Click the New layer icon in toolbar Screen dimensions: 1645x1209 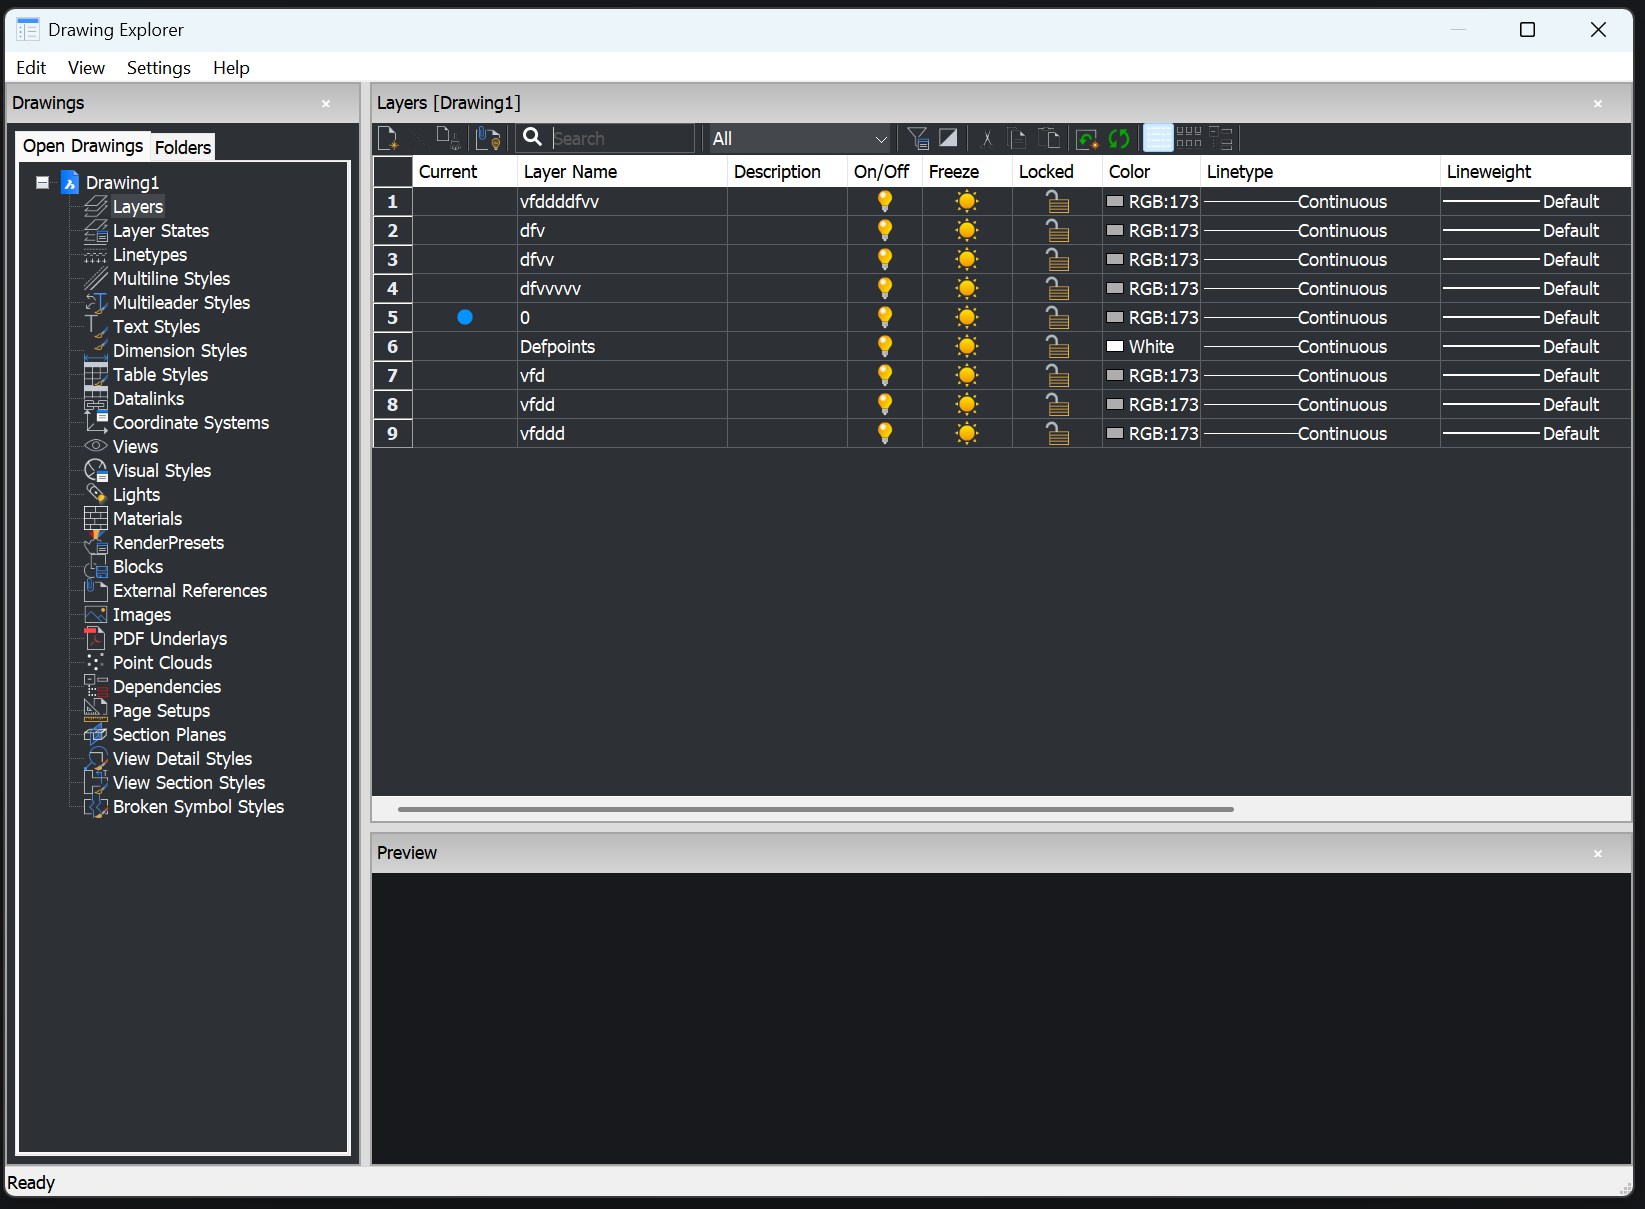click(388, 138)
